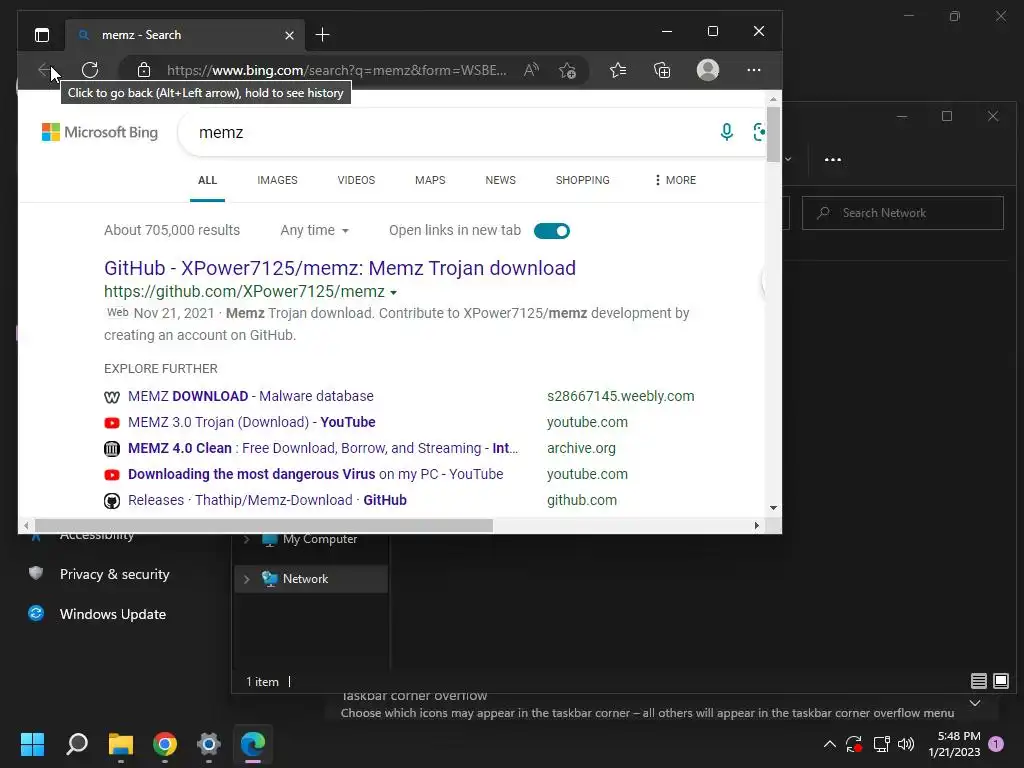Switch File Explorer to large icons view
The height and width of the screenshot is (768, 1024).
click(x=1000, y=681)
